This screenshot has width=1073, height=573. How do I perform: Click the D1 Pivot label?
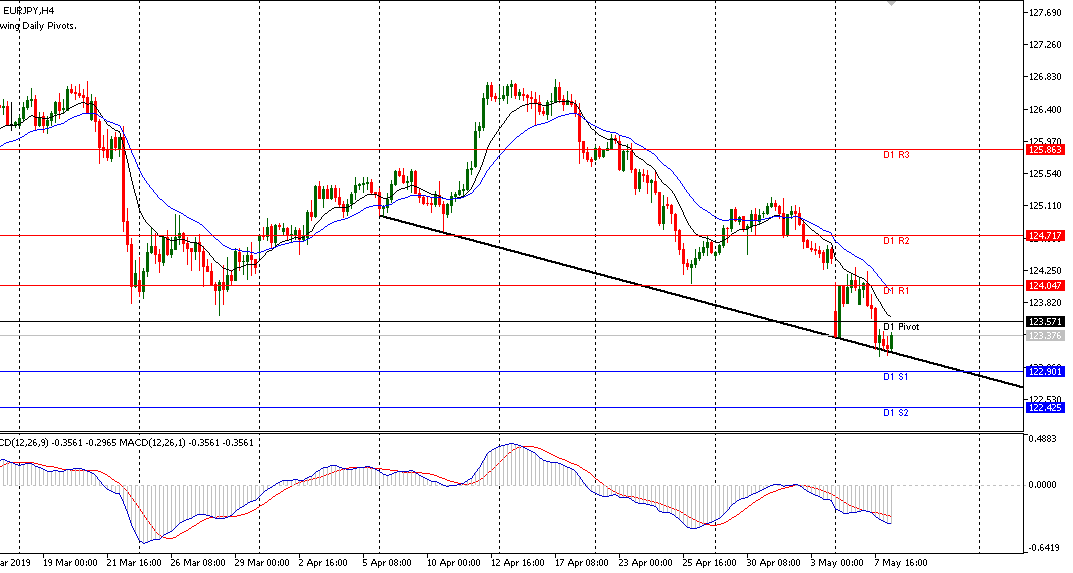(901, 327)
